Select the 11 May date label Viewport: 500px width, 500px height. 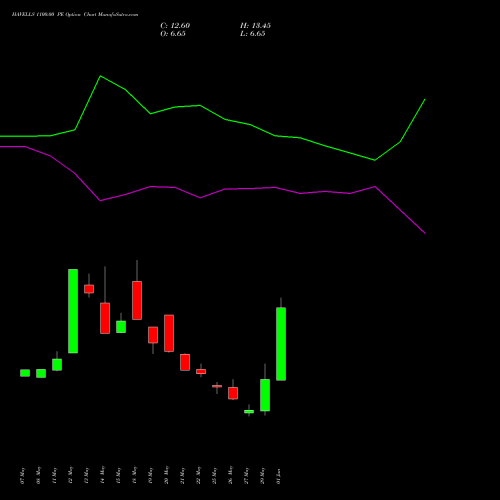54,475
